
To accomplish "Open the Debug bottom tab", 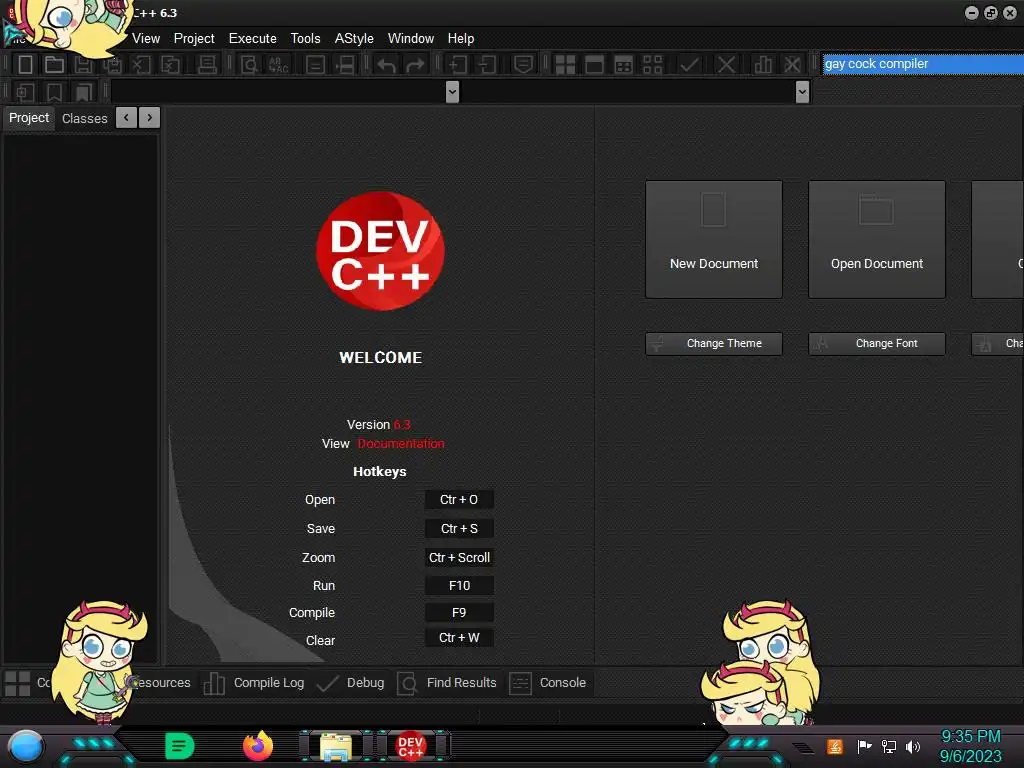I will [x=350, y=683].
